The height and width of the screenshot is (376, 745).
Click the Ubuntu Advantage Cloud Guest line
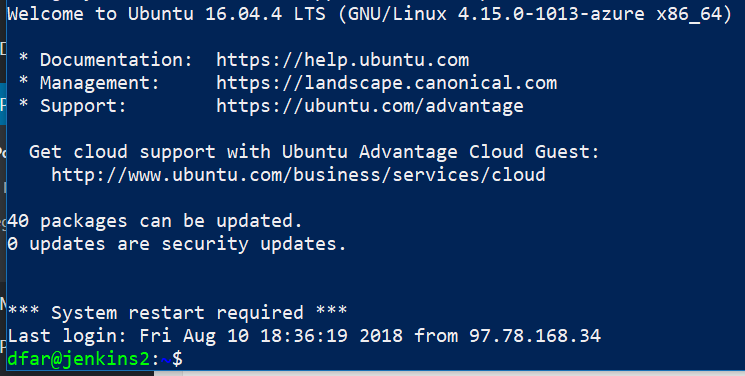314,152
